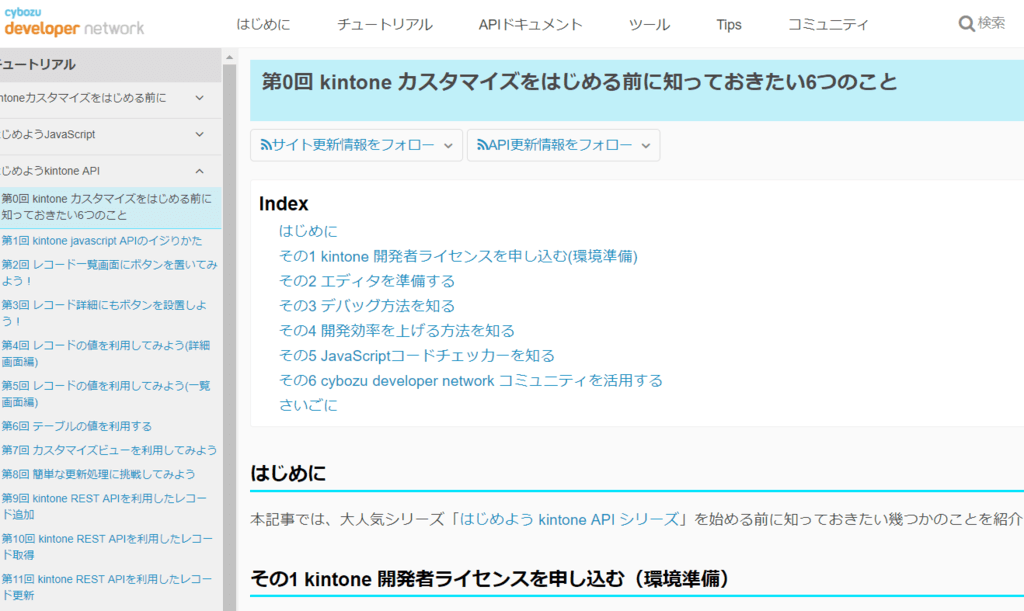The image size is (1024, 611).
Task: Collapse はじめようkintone API section chevron
Action: point(200,171)
